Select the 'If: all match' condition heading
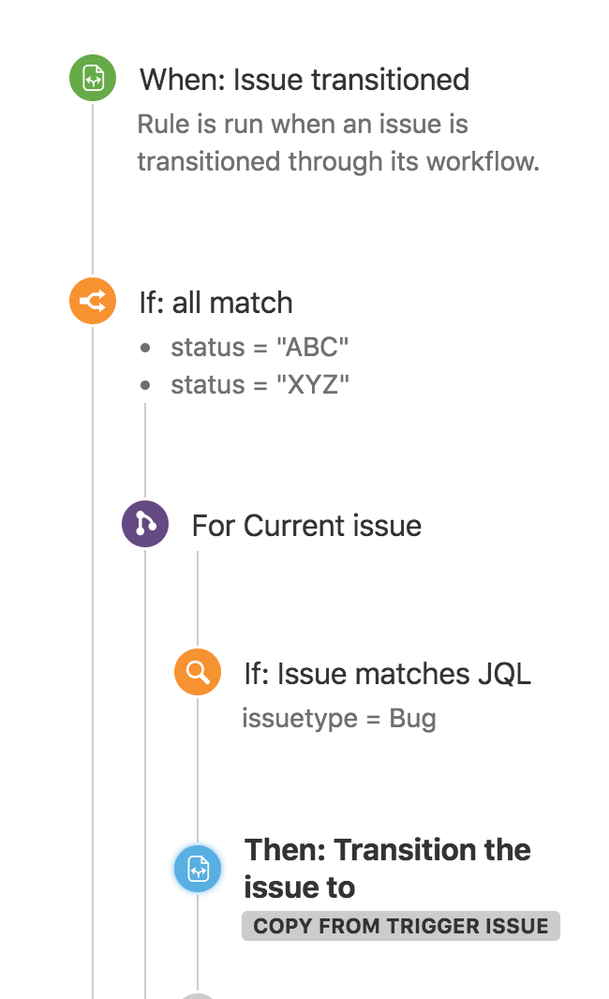 point(216,302)
